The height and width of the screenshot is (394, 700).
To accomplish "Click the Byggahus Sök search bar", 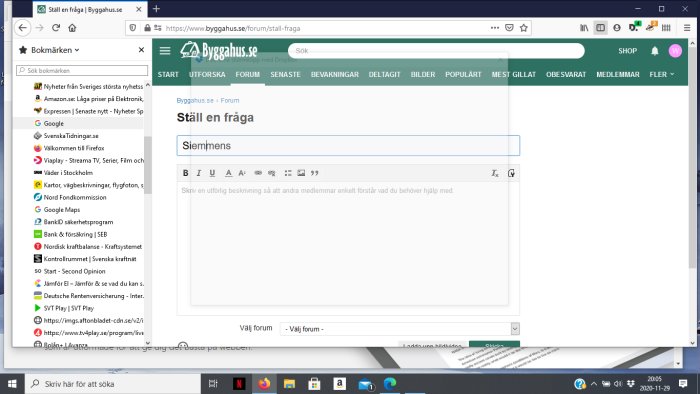I will point(436,51).
